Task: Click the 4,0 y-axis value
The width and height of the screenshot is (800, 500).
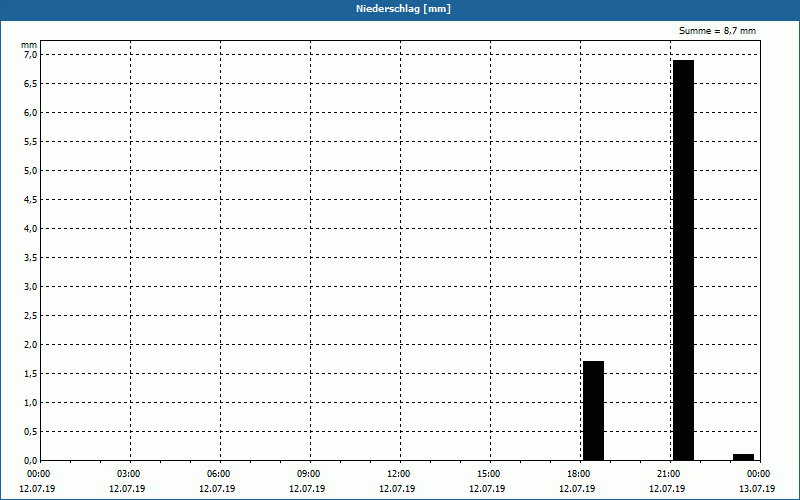Action: pyautogui.click(x=31, y=229)
